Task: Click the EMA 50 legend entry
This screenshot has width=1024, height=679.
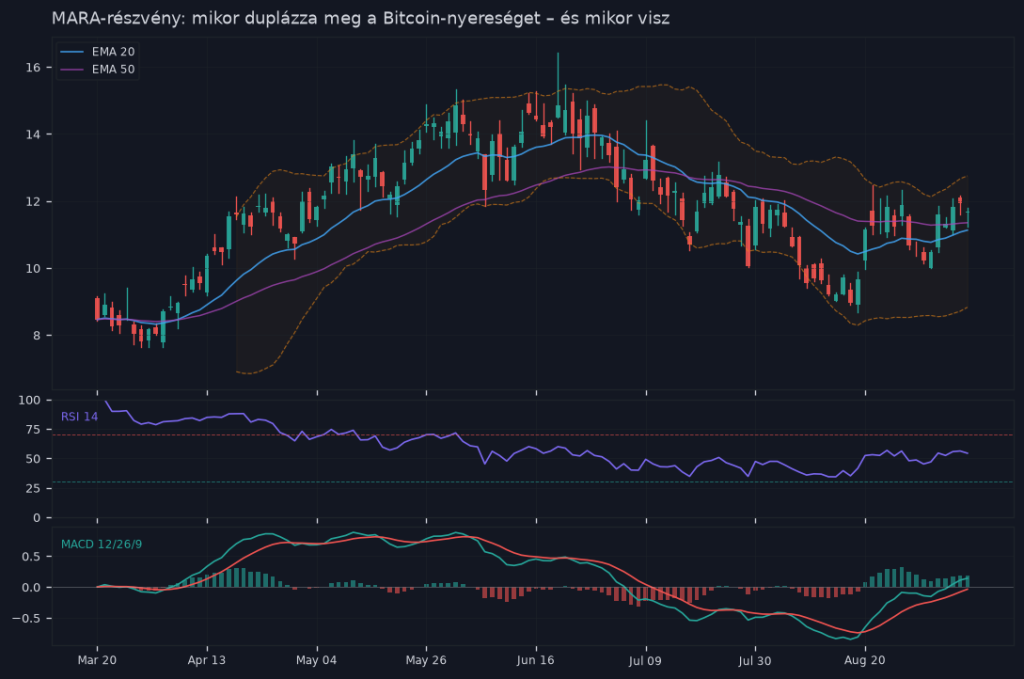Action: (x=97, y=69)
